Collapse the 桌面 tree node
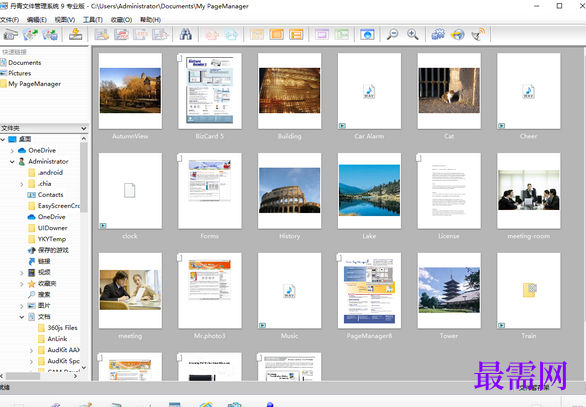The height and width of the screenshot is (407, 586). coord(3,139)
